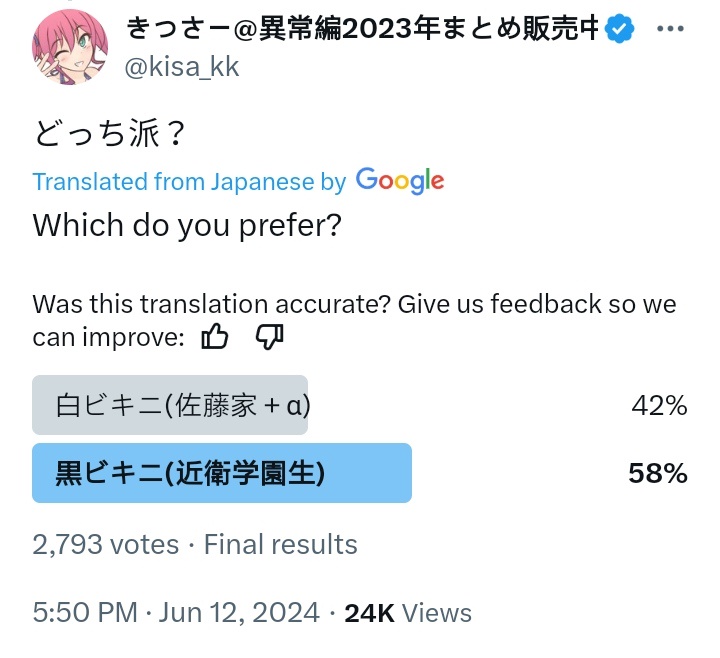Open the きっさー display name profile
Image resolution: width=720 pixels, height=658 pixels.
(362, 28)
